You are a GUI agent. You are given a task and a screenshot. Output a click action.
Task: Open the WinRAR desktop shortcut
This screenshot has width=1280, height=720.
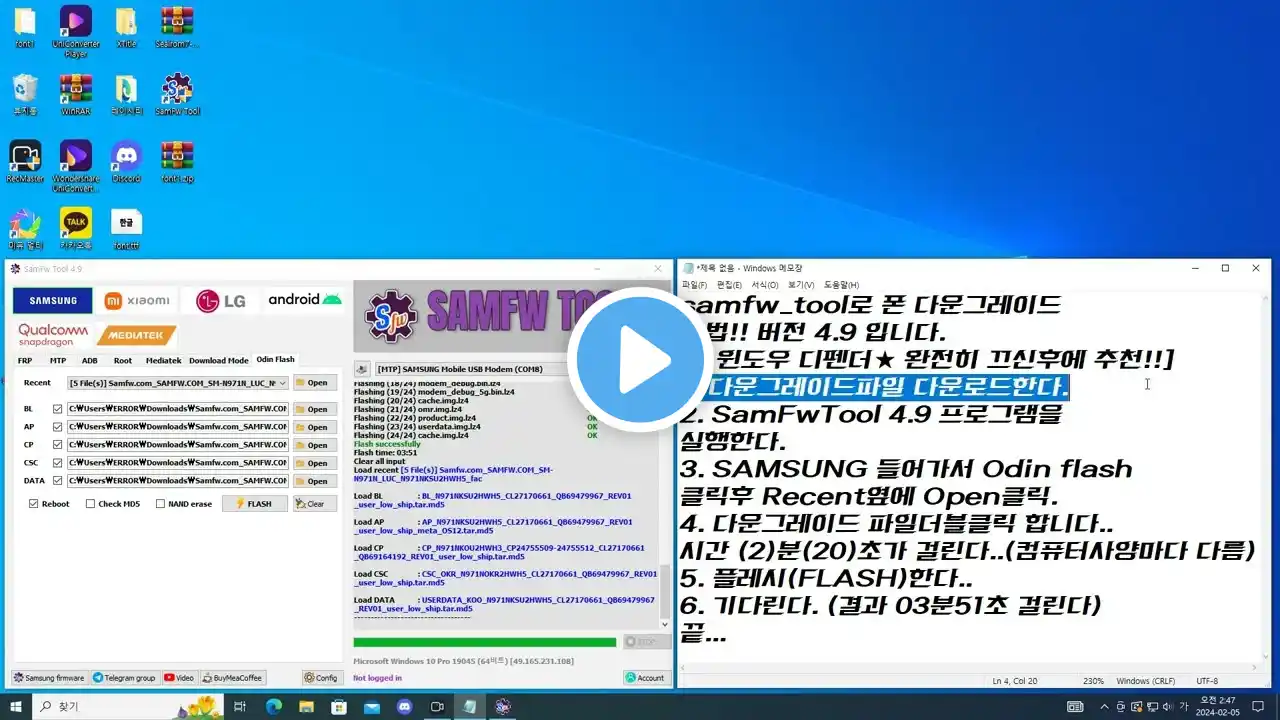coord(76,94)
